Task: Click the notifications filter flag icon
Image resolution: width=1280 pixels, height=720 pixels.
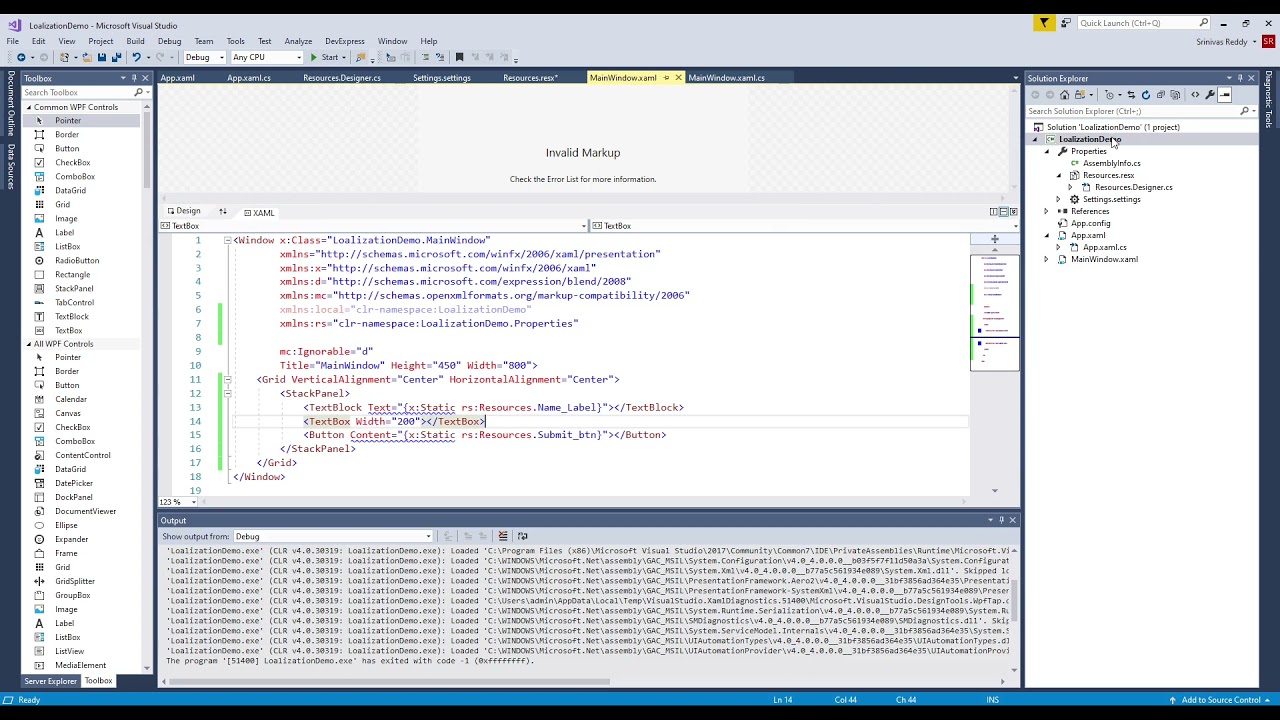Action: coord(1044,23)
